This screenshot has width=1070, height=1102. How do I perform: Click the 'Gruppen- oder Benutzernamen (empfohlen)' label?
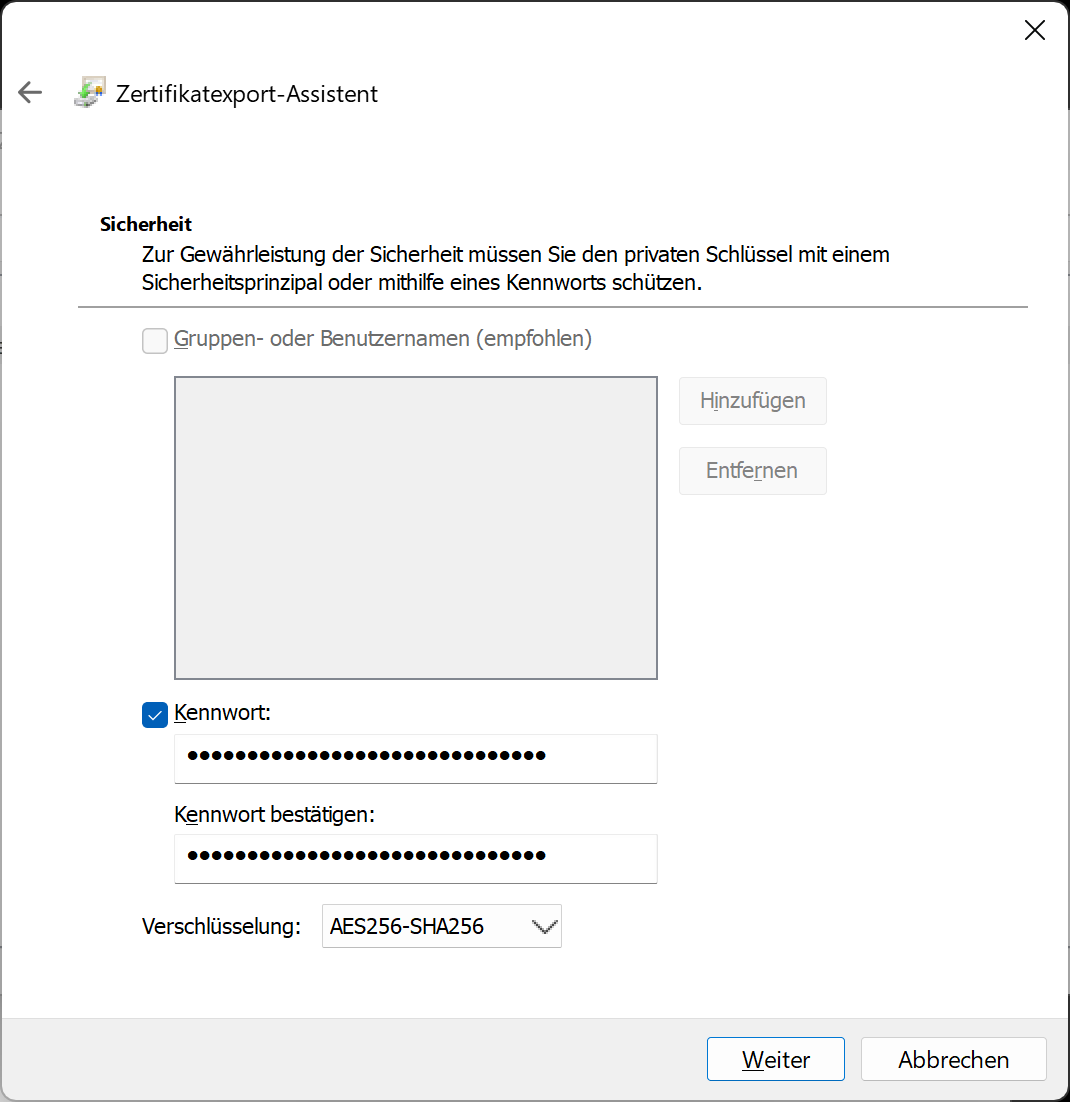coord(383,339)
